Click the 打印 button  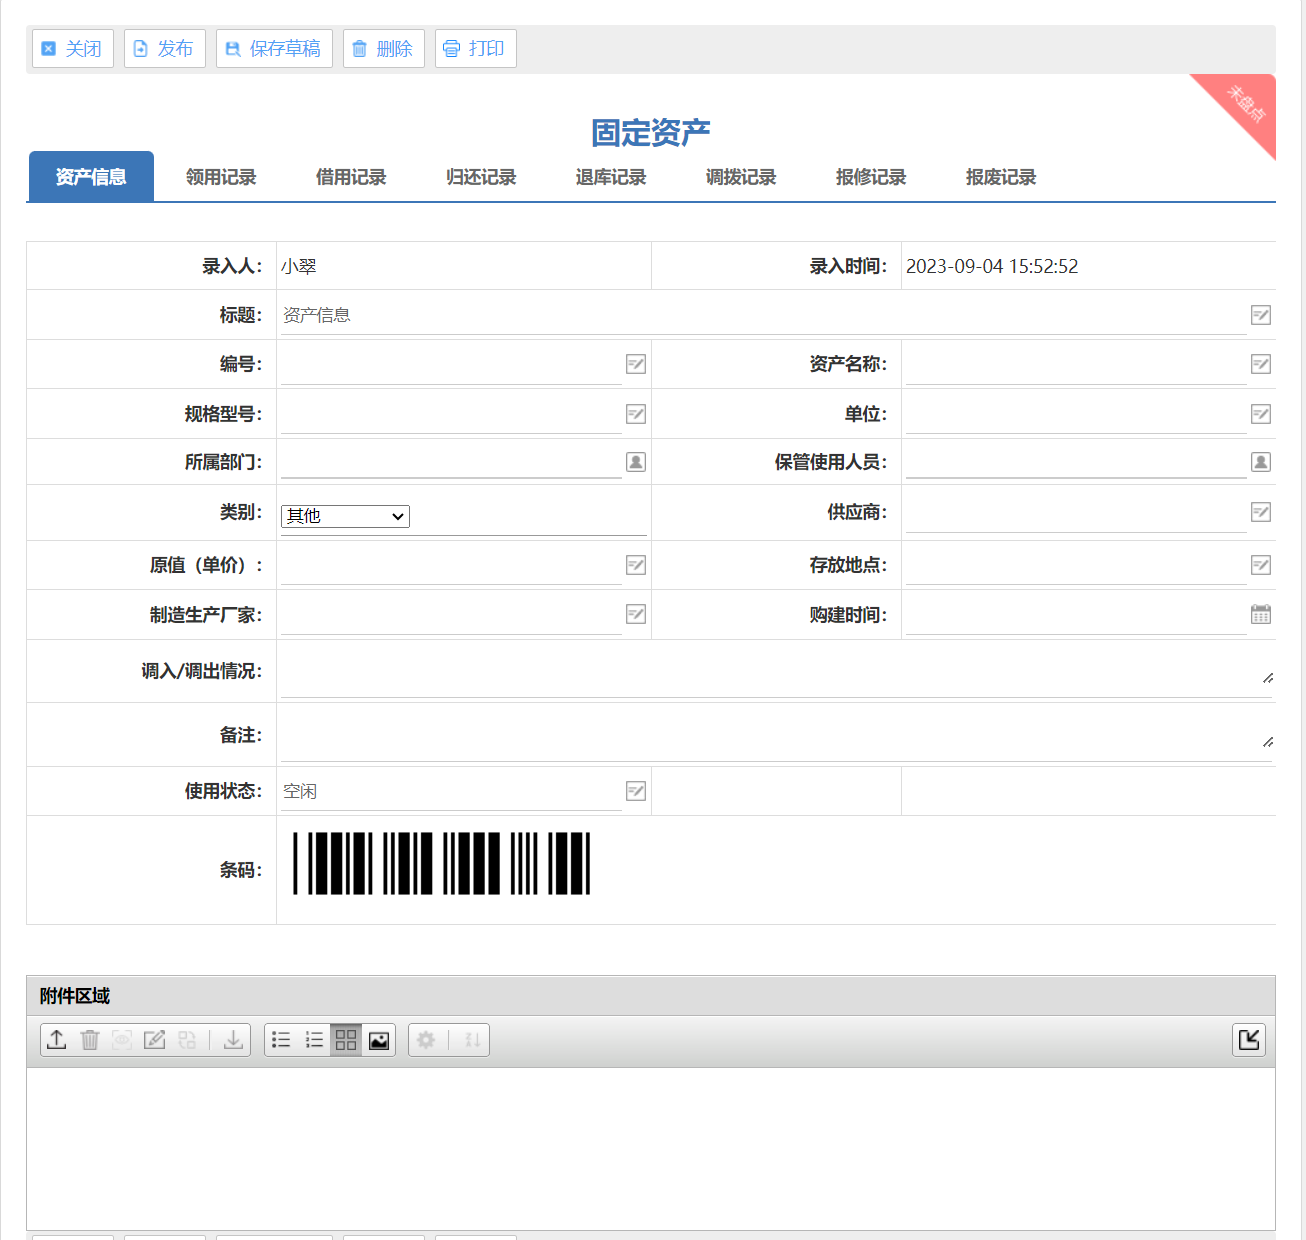(x=475, y=48)
